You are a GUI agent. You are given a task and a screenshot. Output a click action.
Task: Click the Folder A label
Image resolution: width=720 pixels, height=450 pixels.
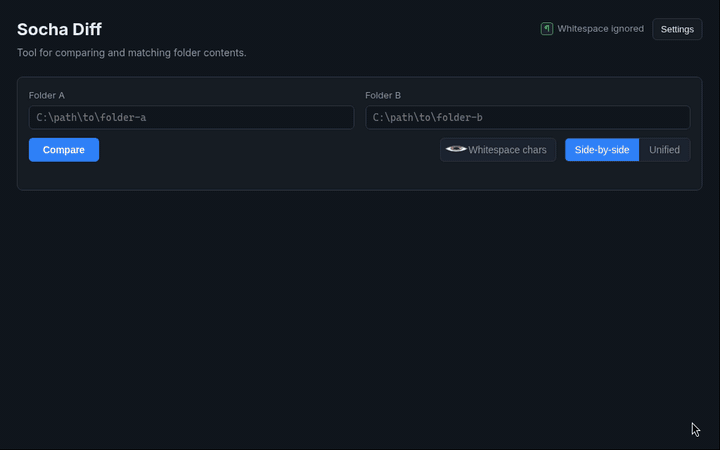[x=47, y=96]
